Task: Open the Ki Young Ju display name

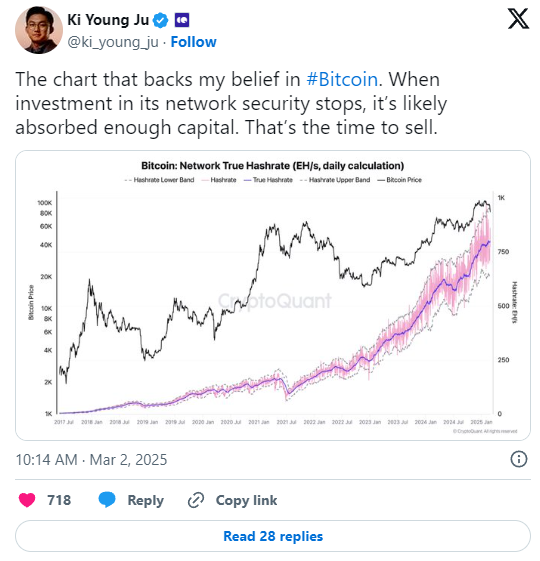Action: (x=108, y=20)
